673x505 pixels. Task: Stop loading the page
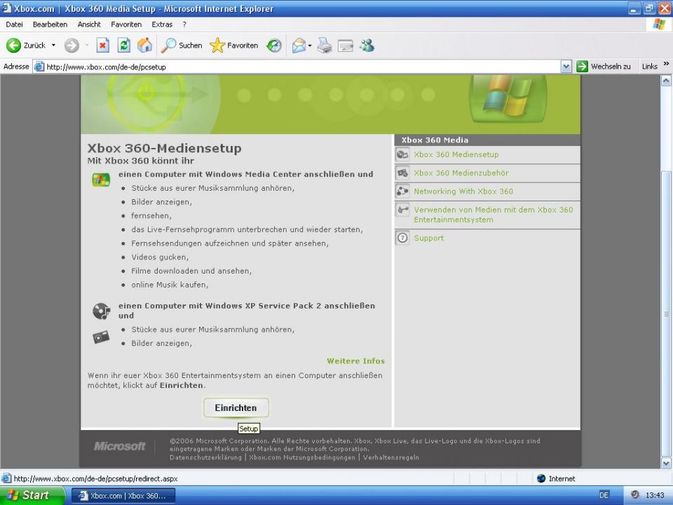103,45
